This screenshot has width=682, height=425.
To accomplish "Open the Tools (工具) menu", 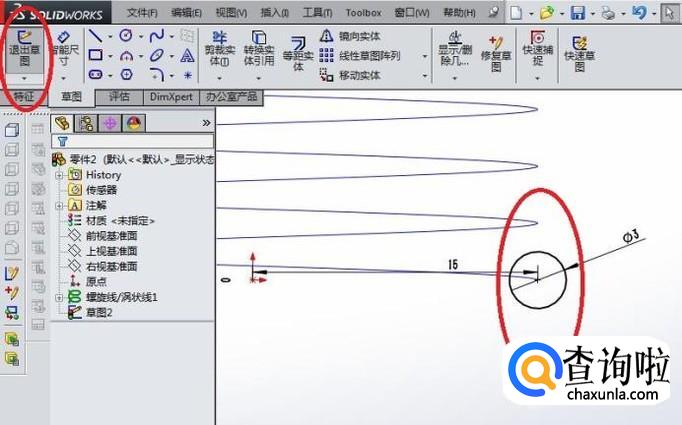I will point(317,13).
